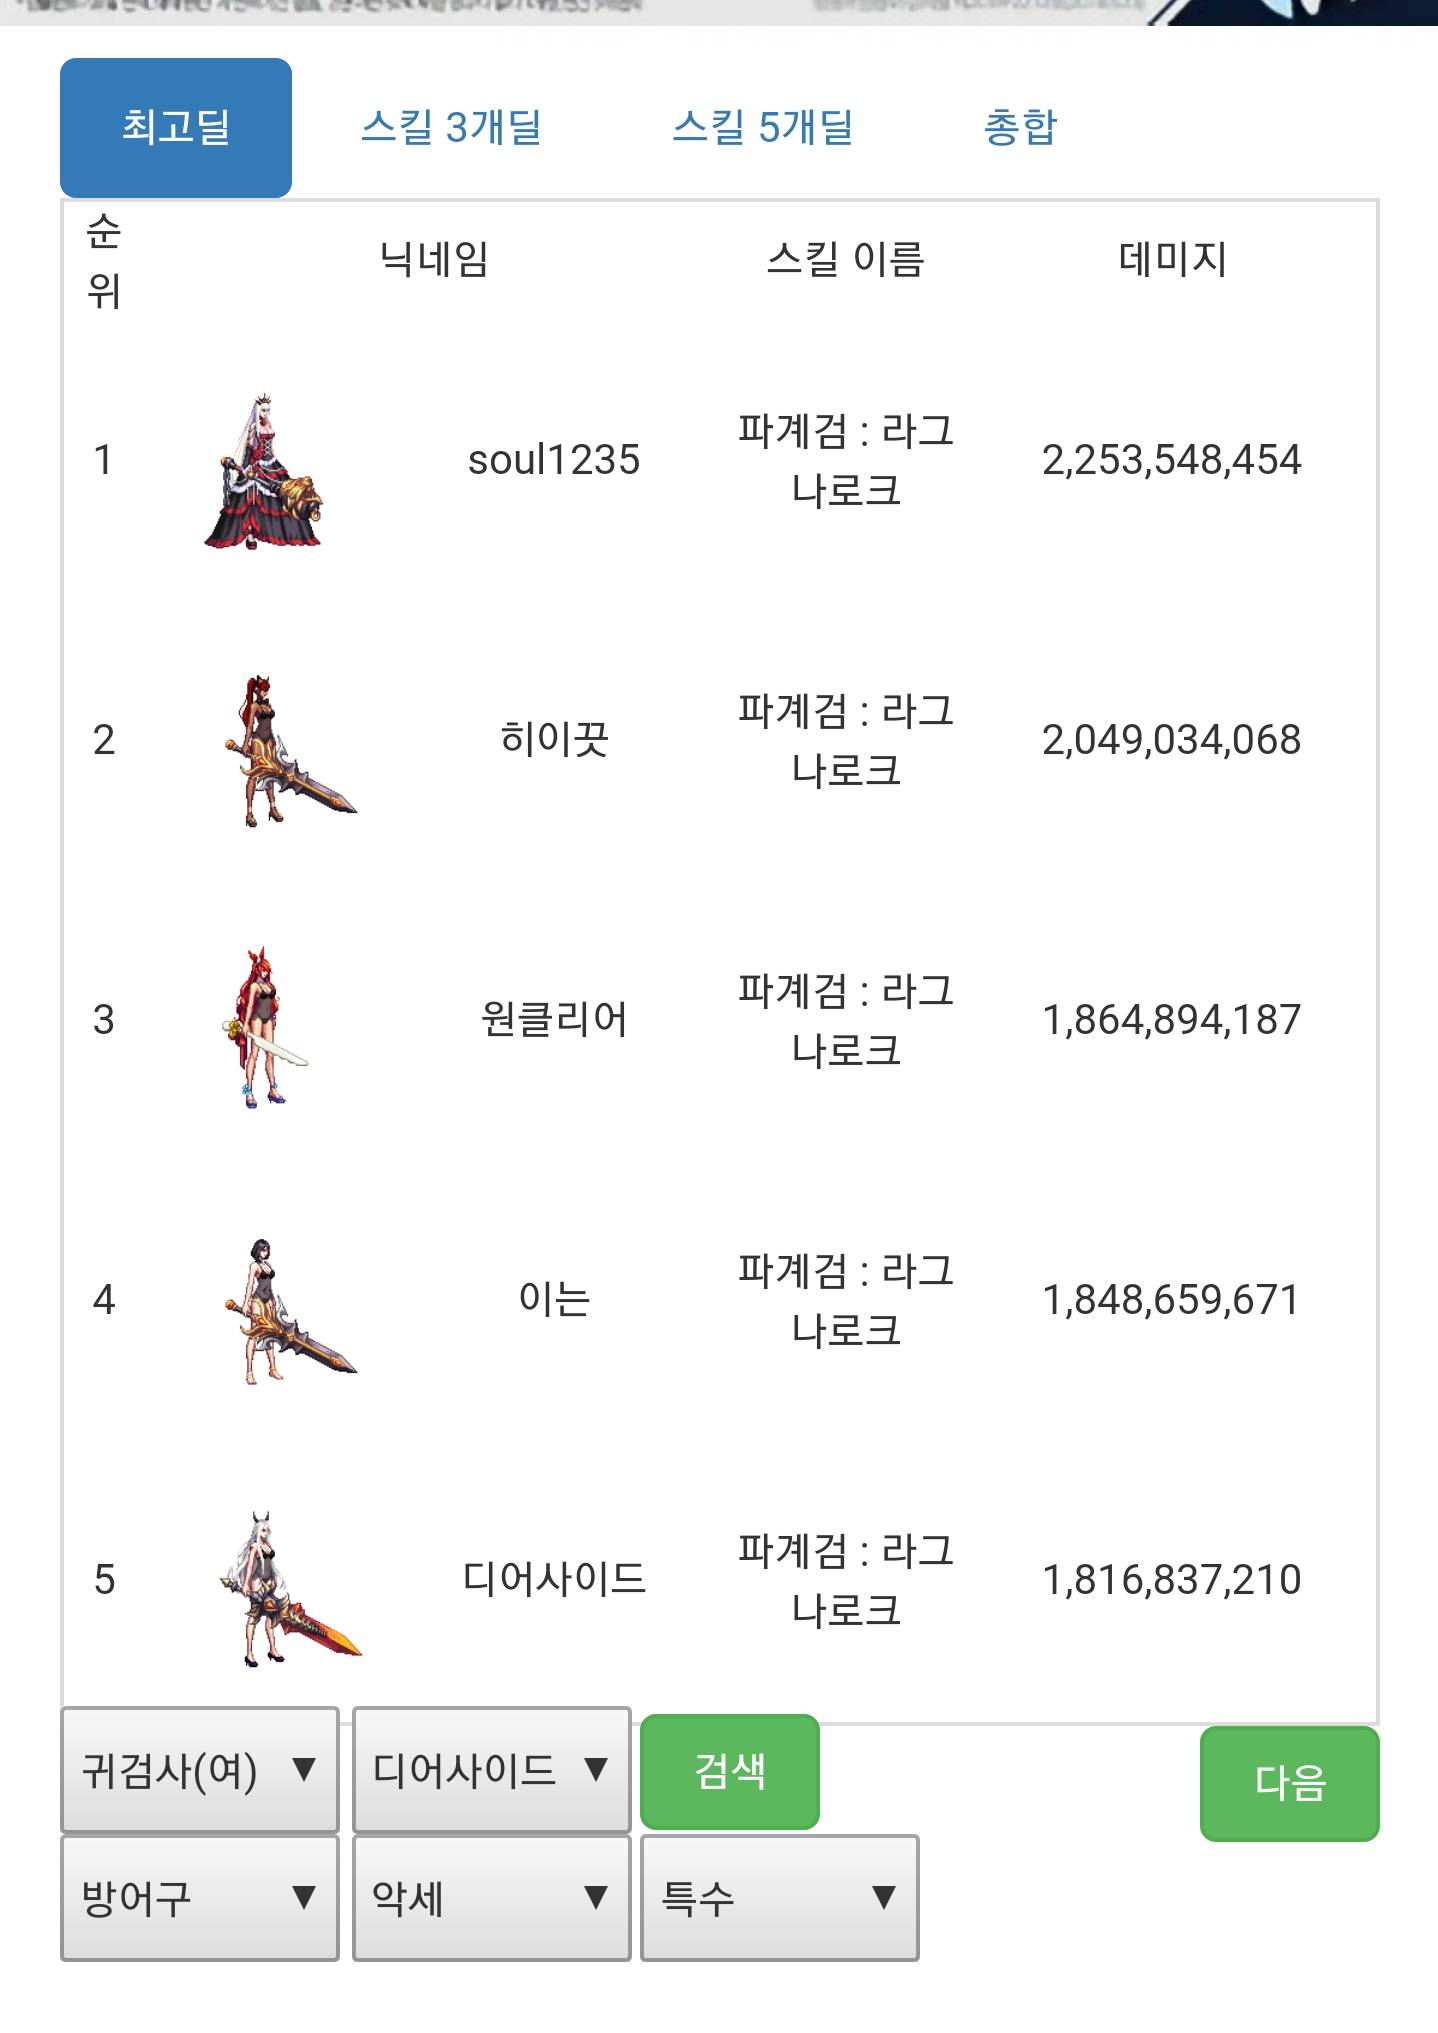Image resolution: width=1438 pixels, height=2033 pixels.
Task: Switch to the 스킬 5개딜 tab
Action: coord(762,128)
